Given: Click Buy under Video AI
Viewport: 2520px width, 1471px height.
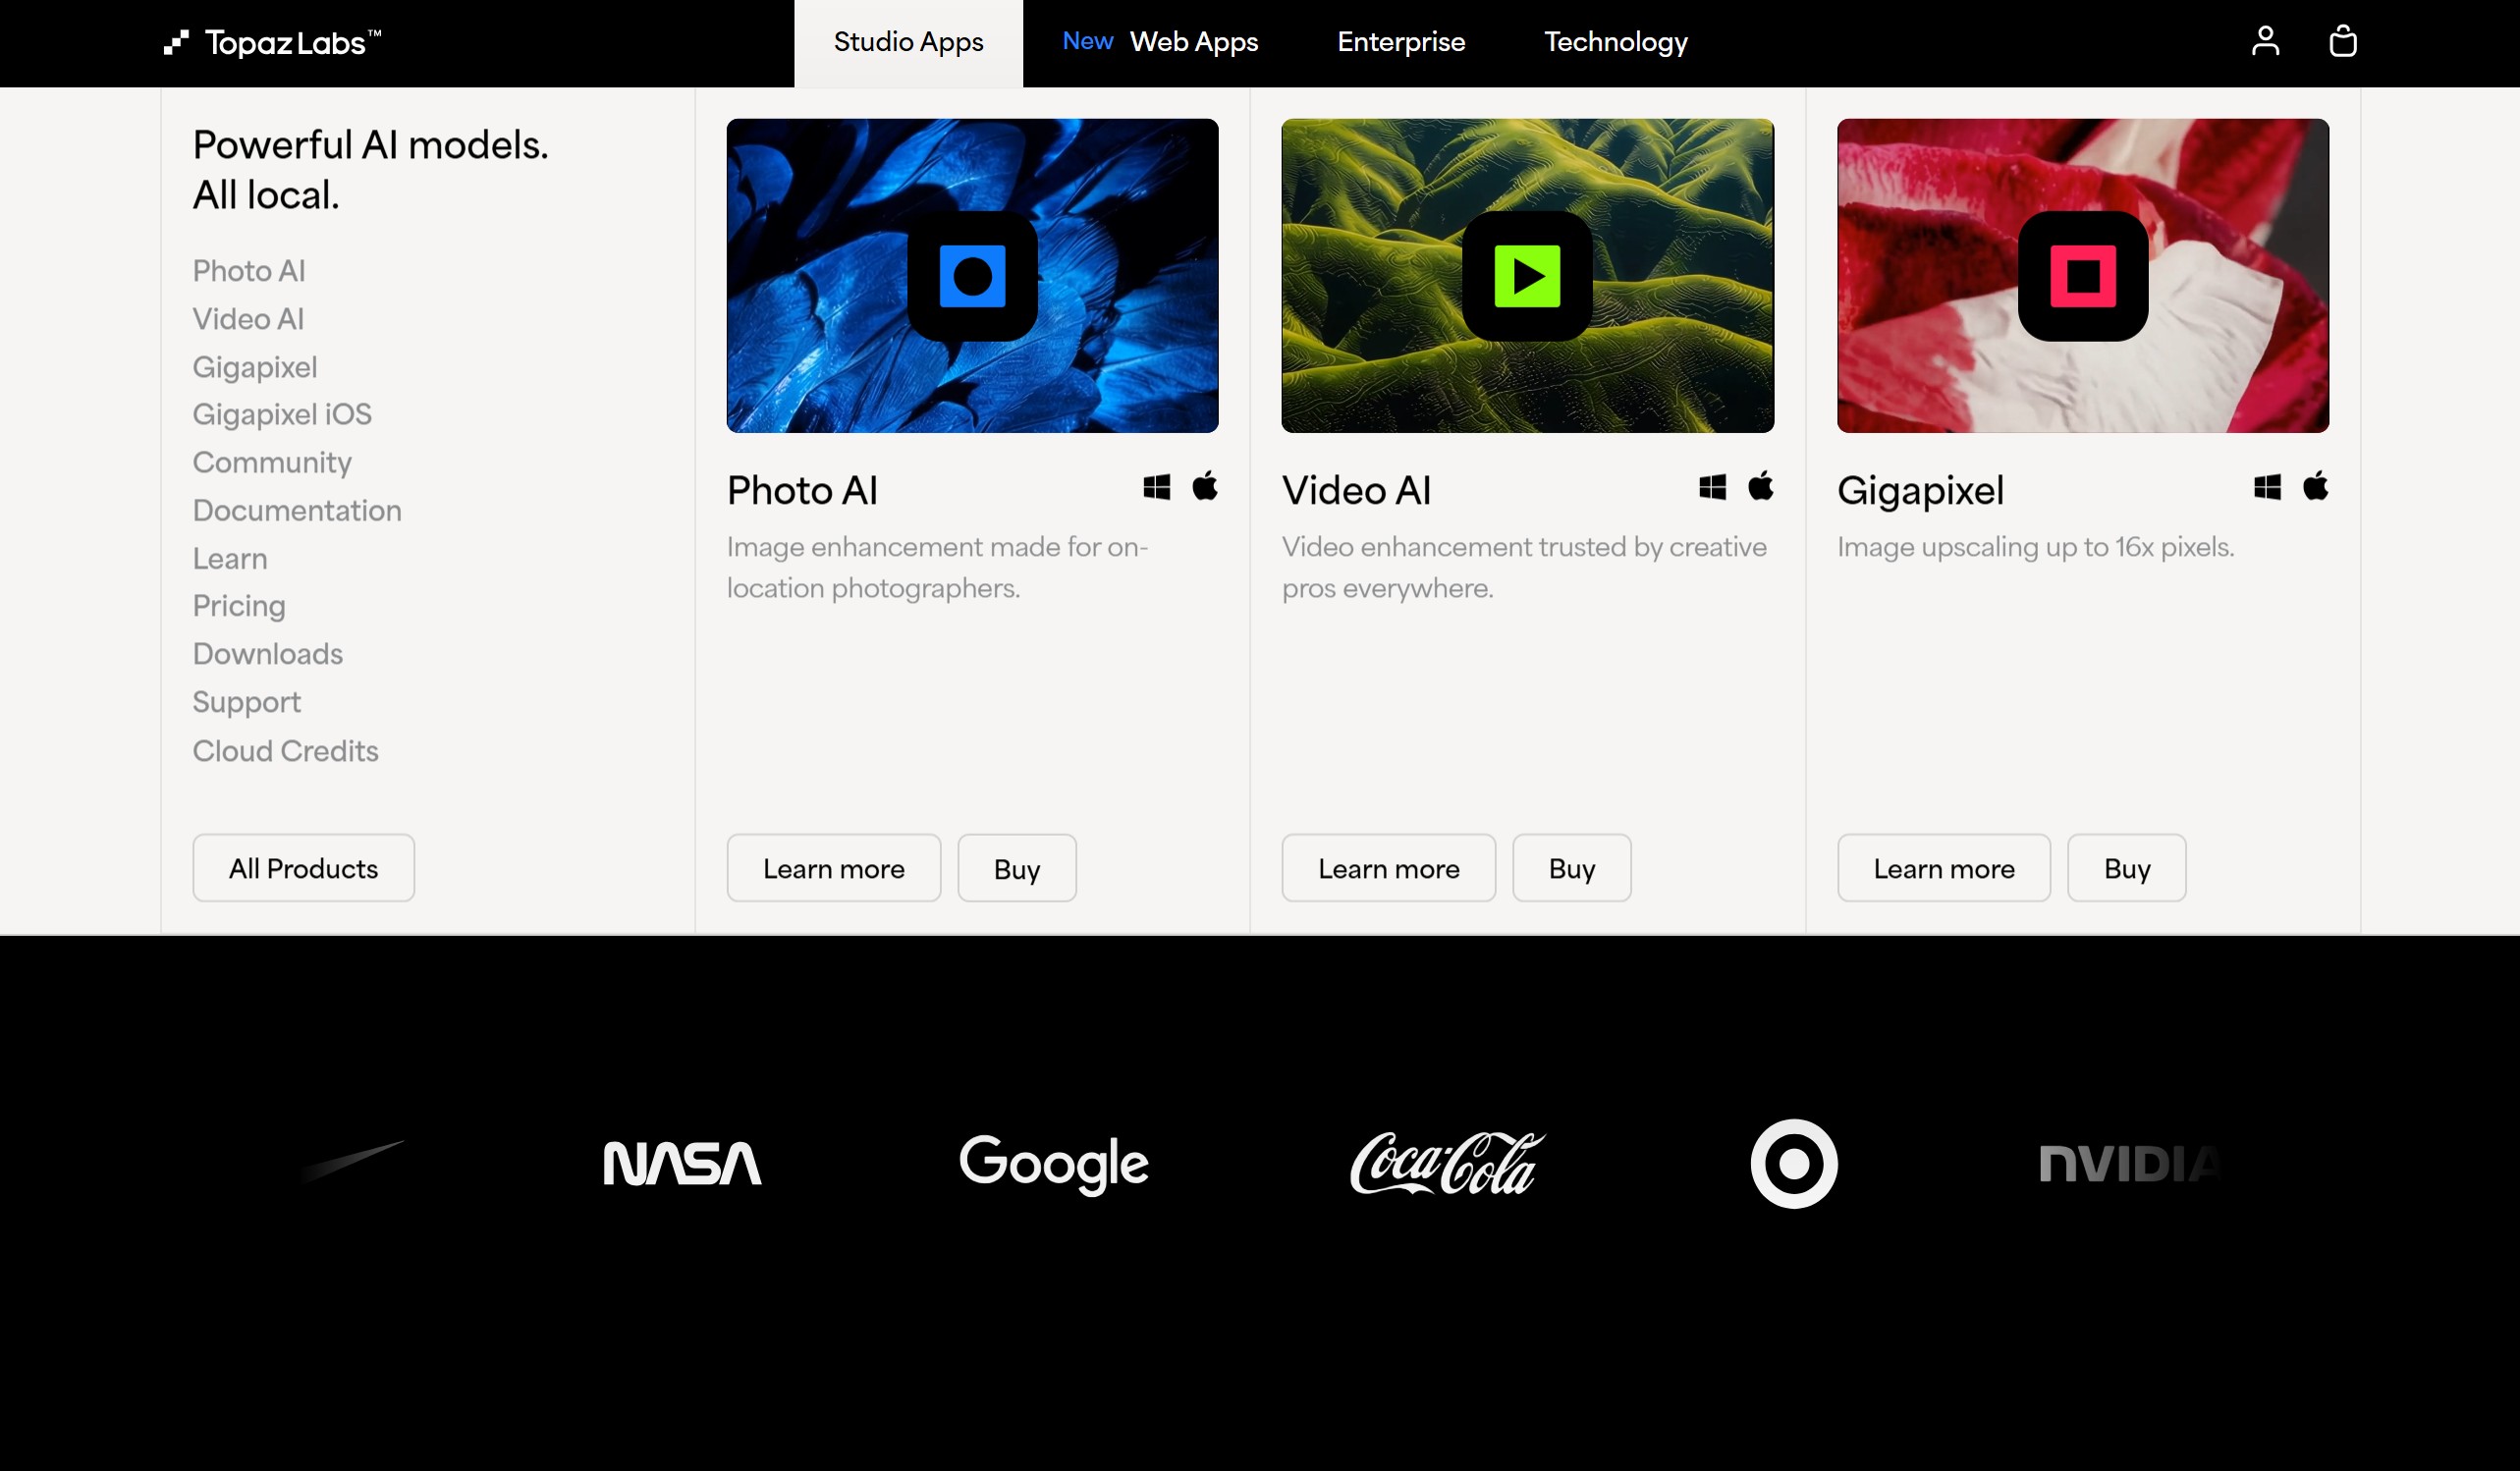Looking at the screenshot, I should (x=1572, y=868).
